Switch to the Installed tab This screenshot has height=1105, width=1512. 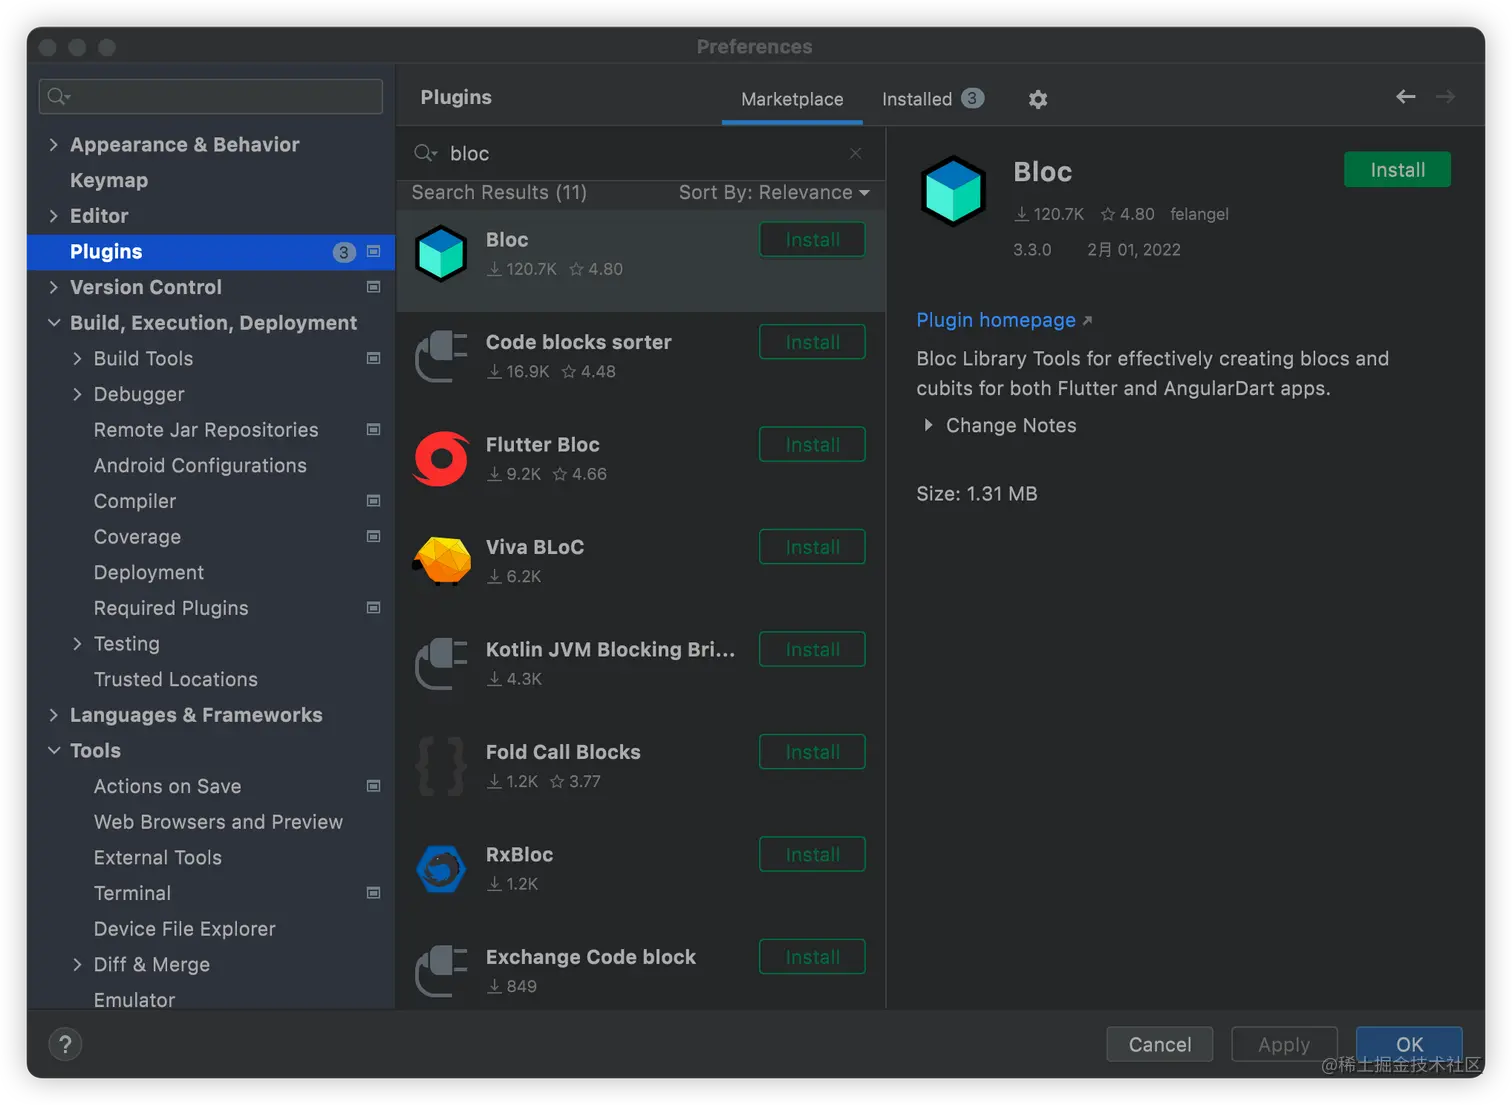pos(933,99)
